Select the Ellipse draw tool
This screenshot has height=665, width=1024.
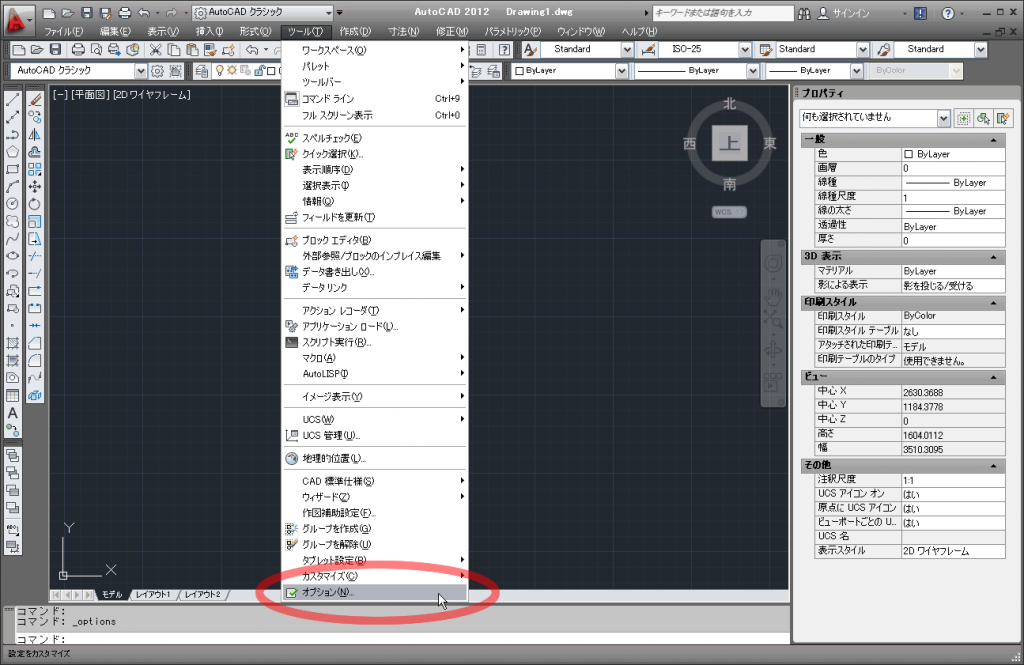[12, 256]
